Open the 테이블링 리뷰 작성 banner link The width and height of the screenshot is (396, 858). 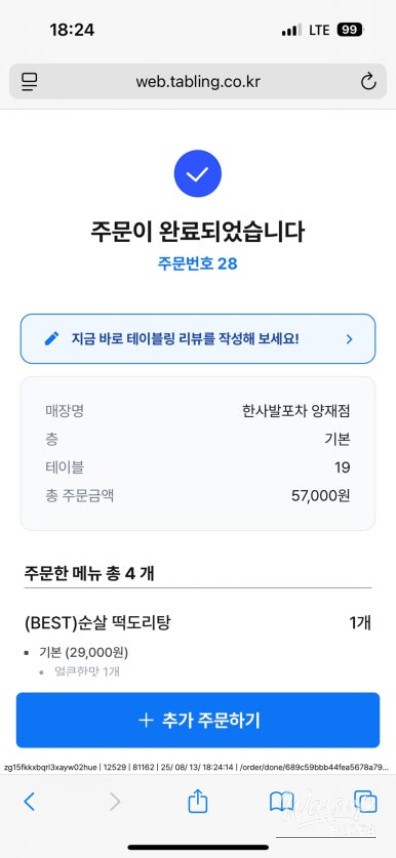pos(197,339)
